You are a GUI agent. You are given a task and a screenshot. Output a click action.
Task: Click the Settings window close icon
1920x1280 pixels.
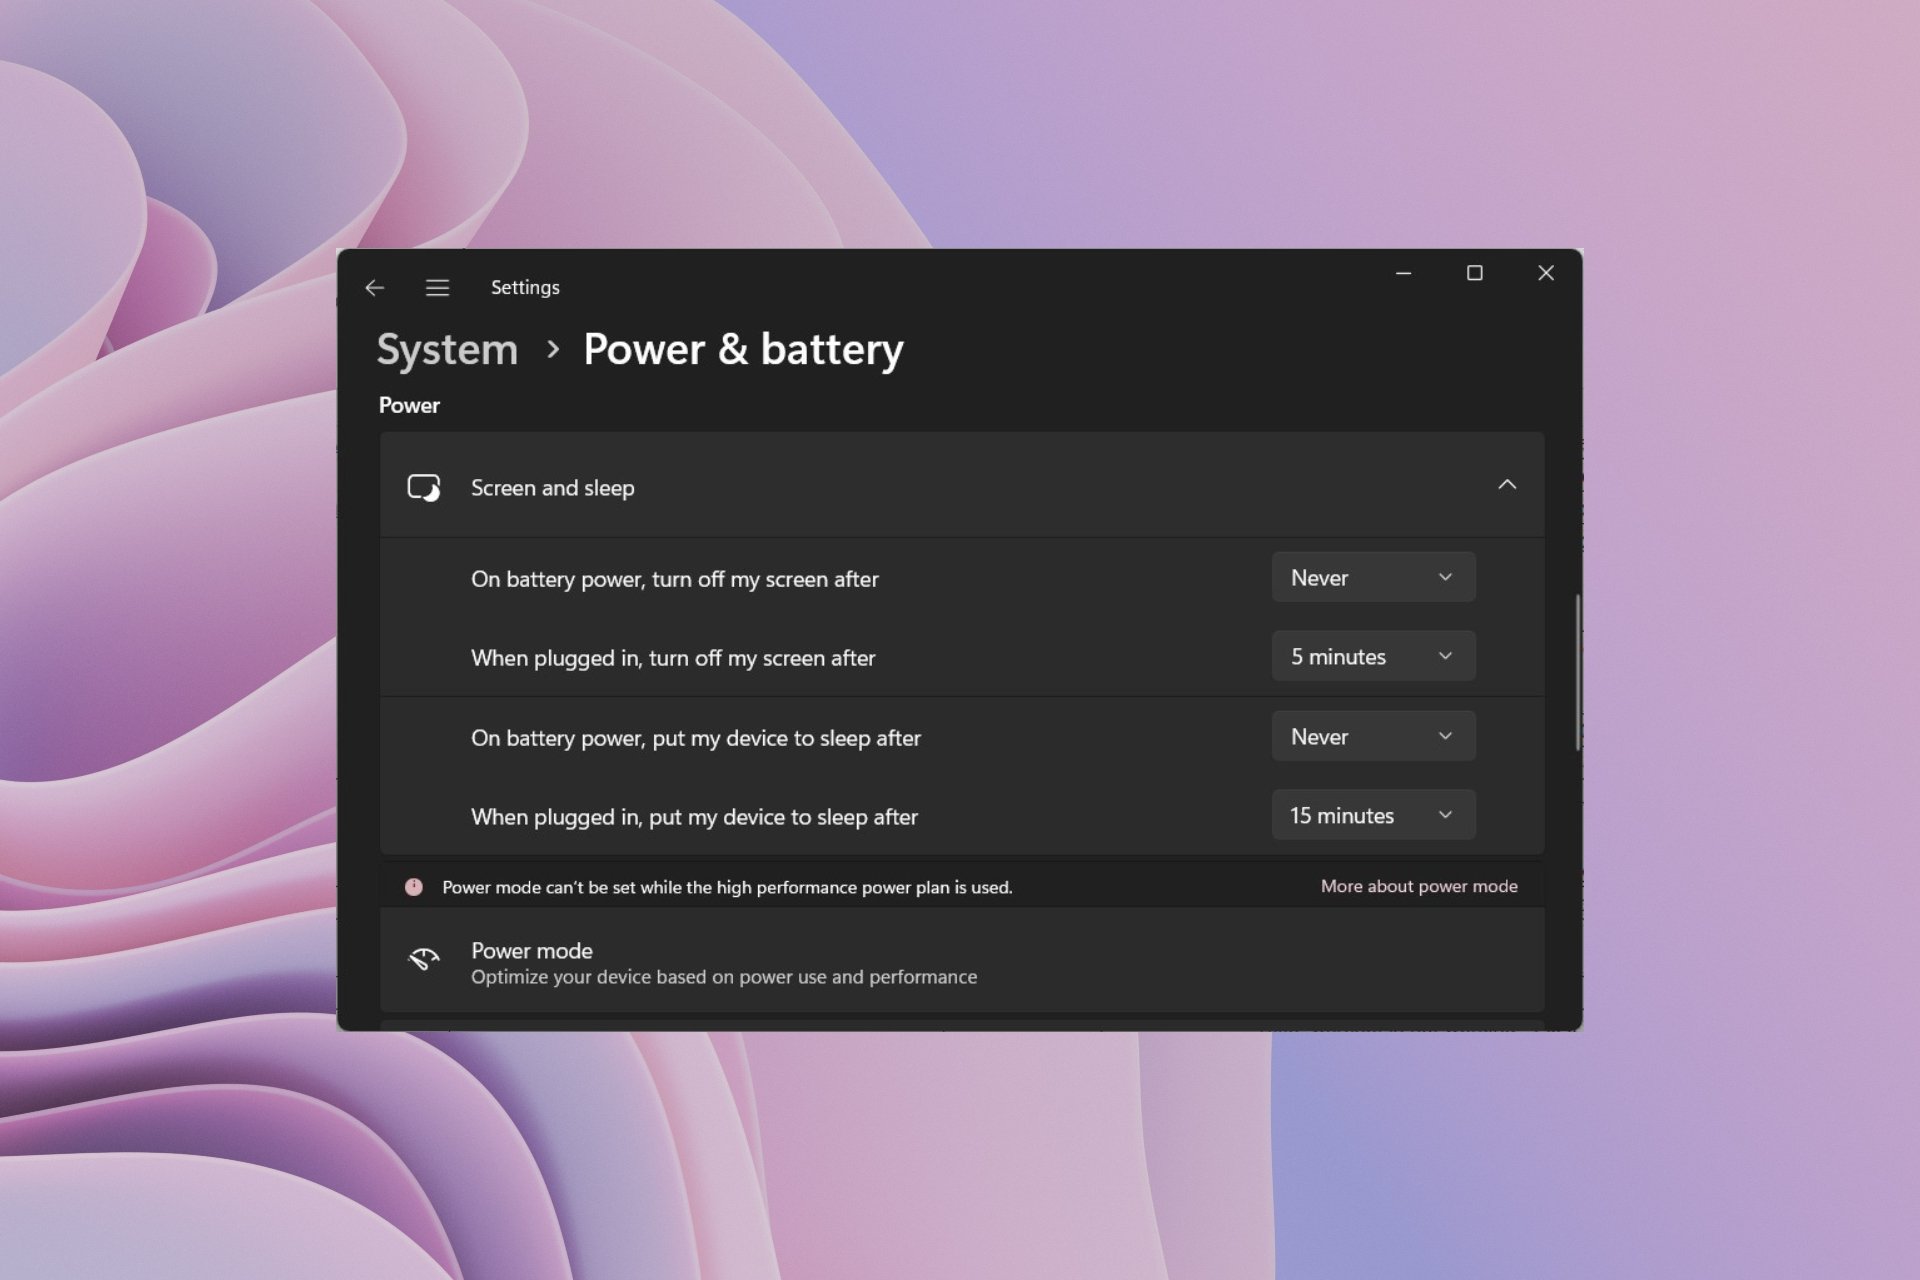[1546, 273]
